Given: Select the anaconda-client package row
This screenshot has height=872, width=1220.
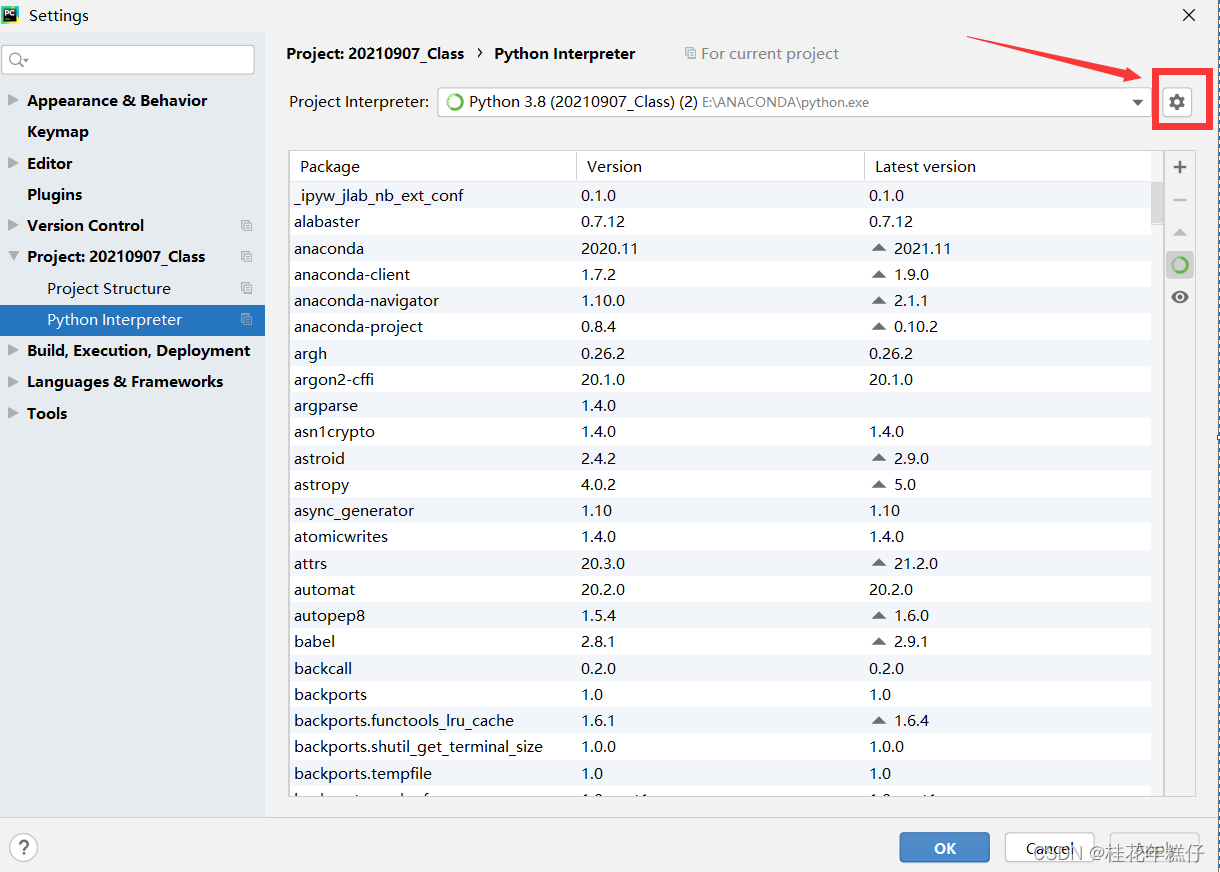Looking at the screenshot, I should 720,274.
